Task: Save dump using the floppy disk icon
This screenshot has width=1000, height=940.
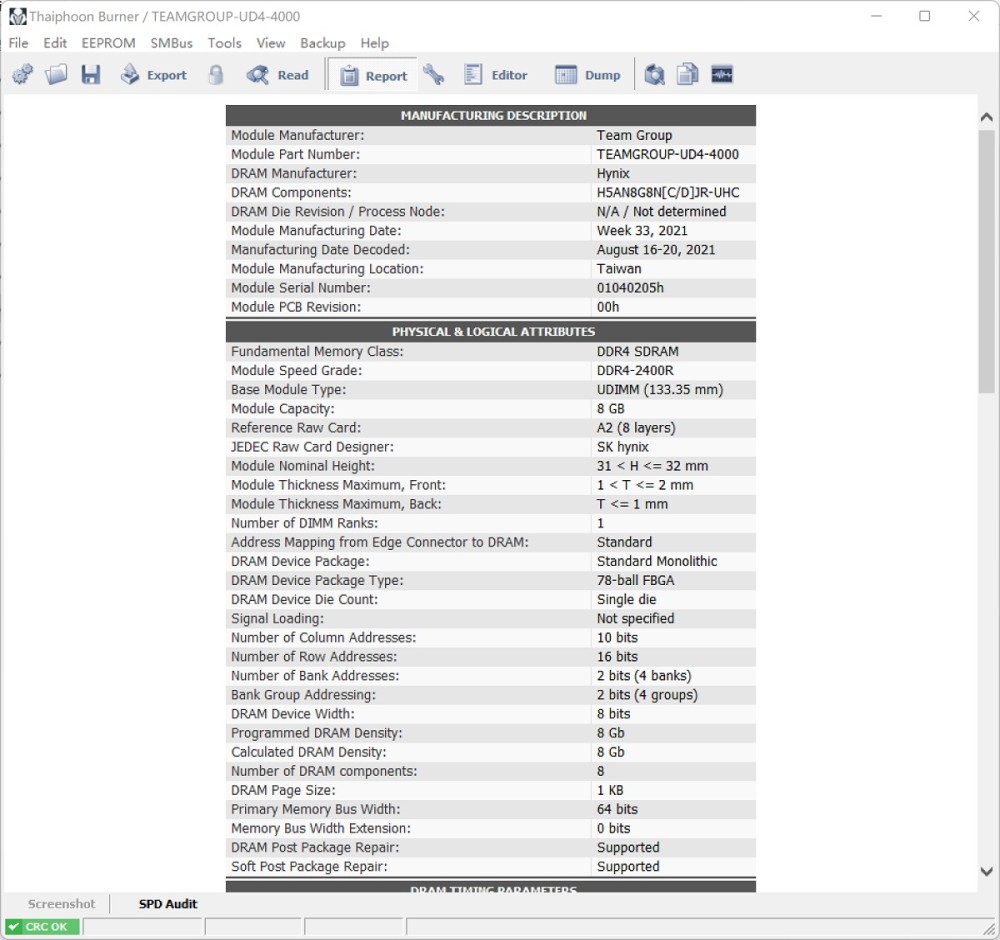Action: click(x=91, y=75)
